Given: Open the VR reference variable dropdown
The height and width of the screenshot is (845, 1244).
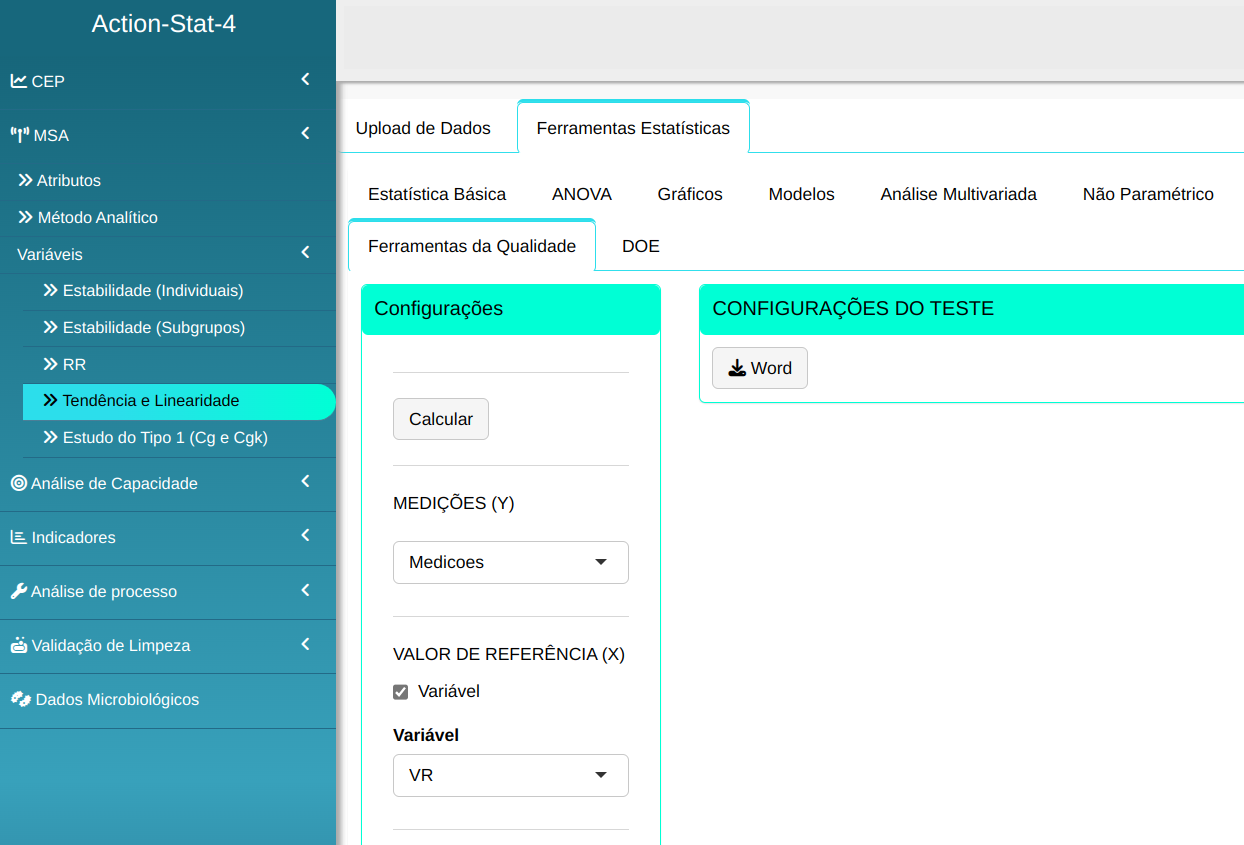Looking at the screenshot, I should [x=510, y=775].
